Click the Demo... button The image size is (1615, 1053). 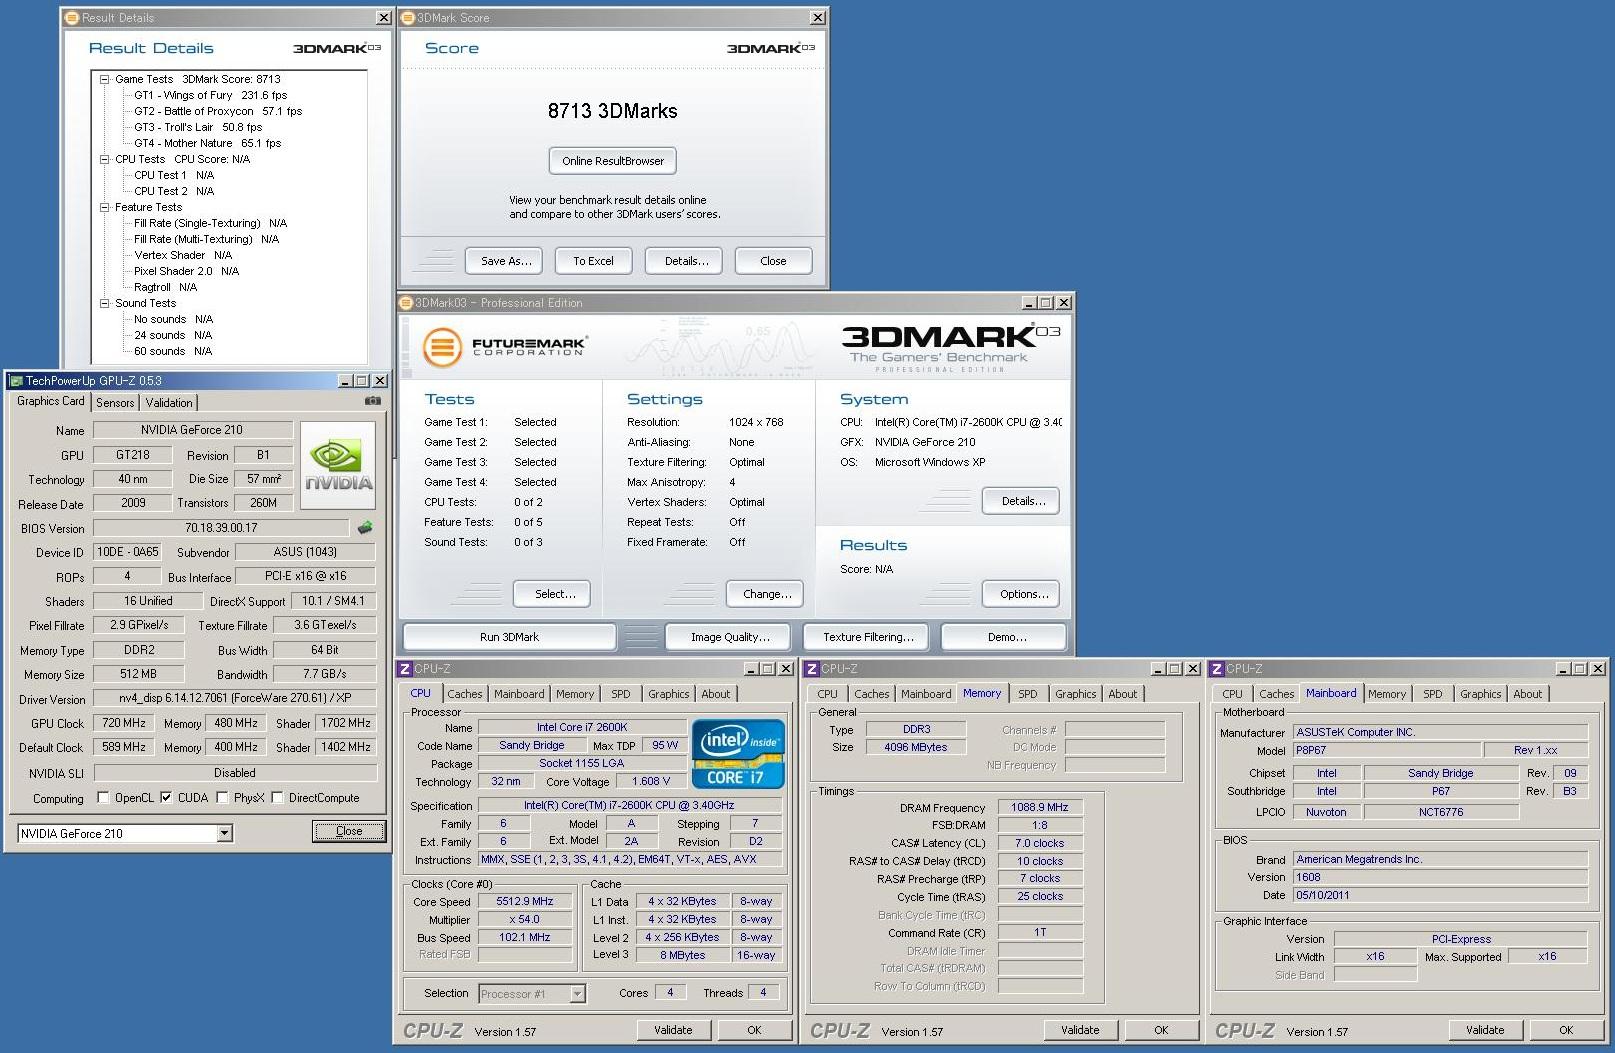point(1006,637)
